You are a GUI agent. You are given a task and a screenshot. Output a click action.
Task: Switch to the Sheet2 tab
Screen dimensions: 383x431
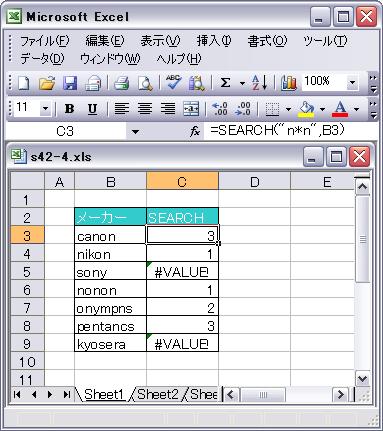pos(158,395)
